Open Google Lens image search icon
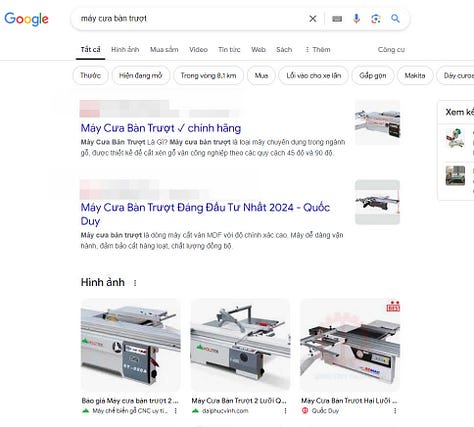This screenshot has height=427, width=474. 376,19
